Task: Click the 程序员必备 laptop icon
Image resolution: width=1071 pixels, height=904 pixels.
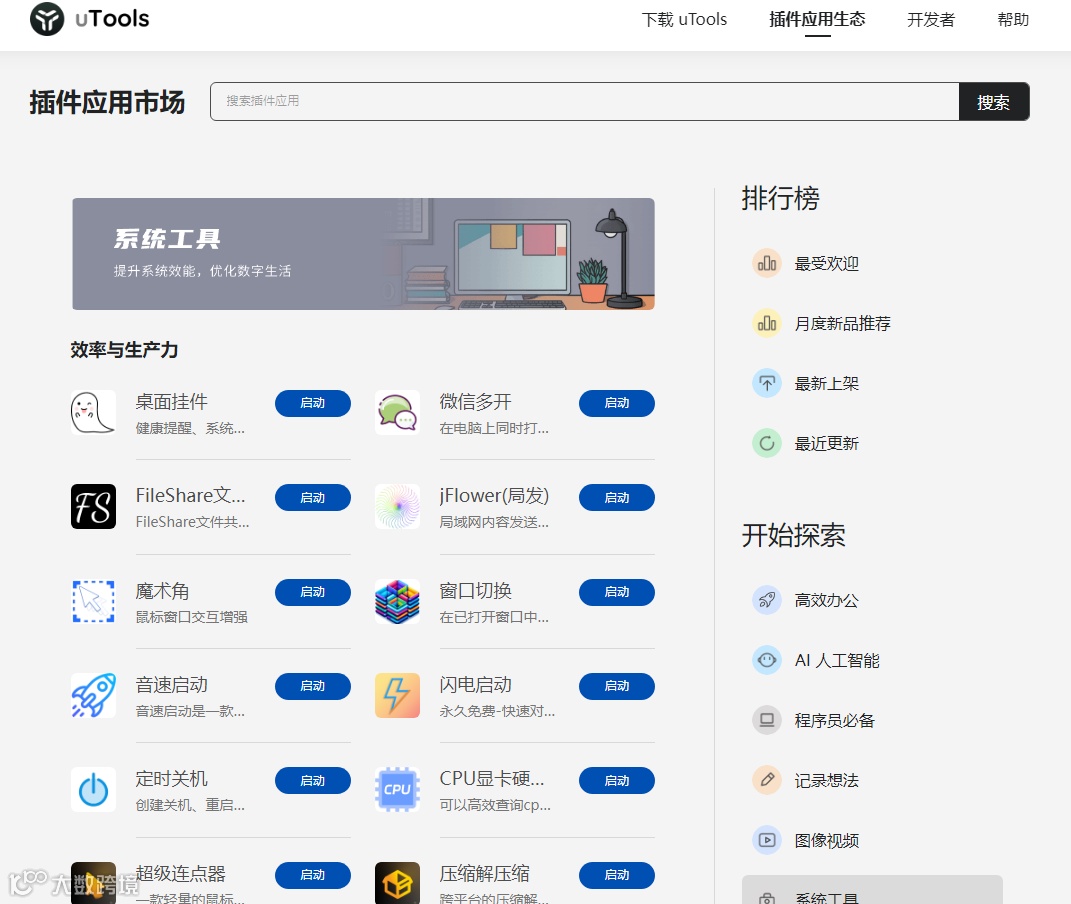Action: [767, 720]
